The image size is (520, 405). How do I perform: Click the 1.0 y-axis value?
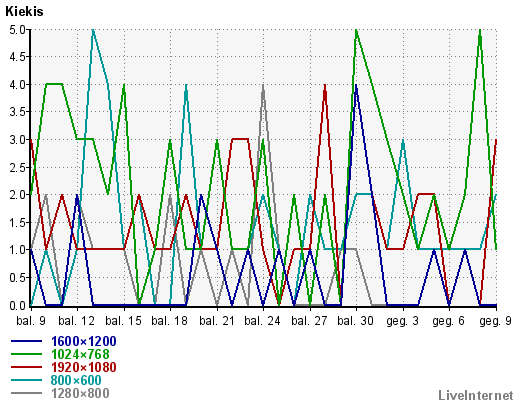point(17,250)
